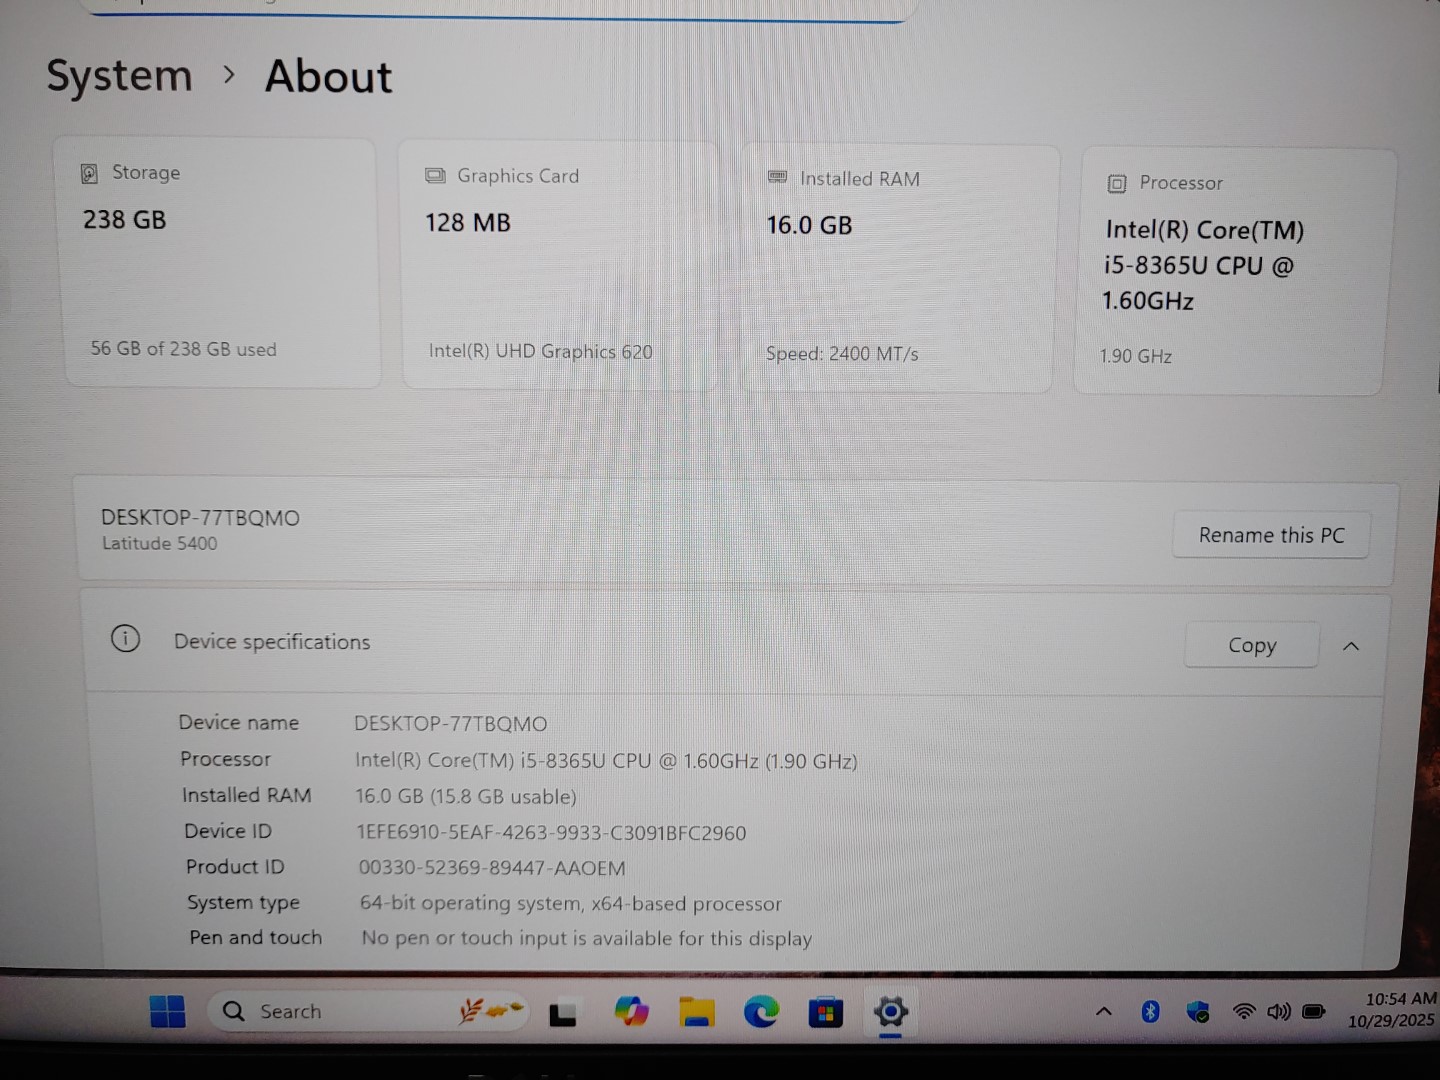Click the Device name row value DESKTOP-77TBQMO

tap(450, 724)
